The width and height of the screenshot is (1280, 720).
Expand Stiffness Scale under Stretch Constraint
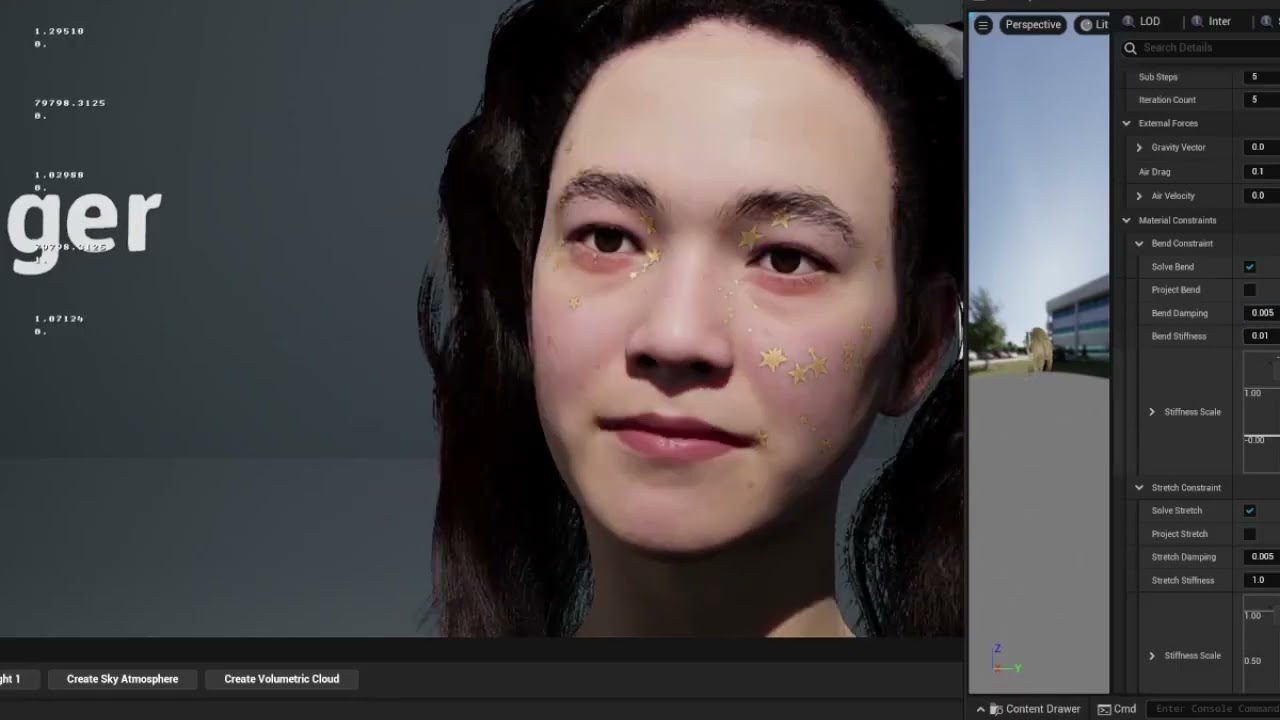pyautogui.click(x=1152, y=656)
